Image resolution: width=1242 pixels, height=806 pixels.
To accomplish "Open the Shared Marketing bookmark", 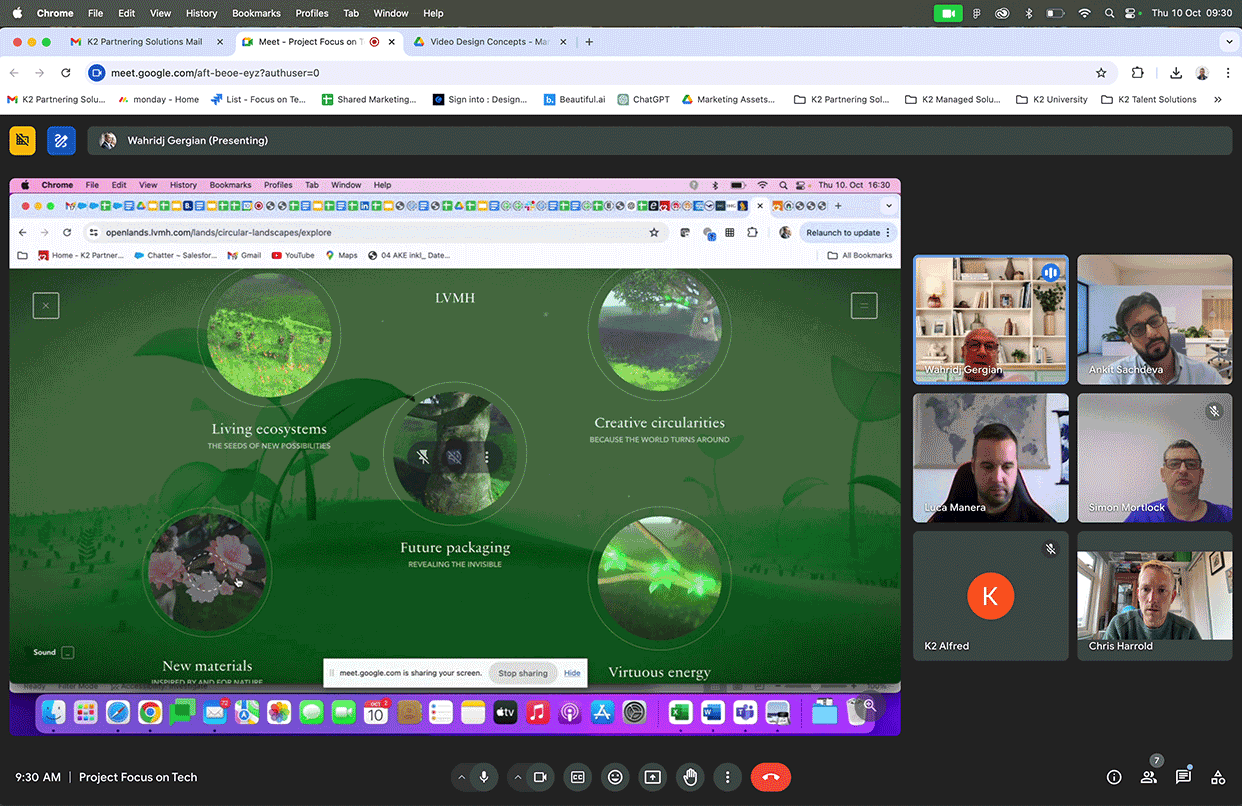I will click(x=368, y=99).
